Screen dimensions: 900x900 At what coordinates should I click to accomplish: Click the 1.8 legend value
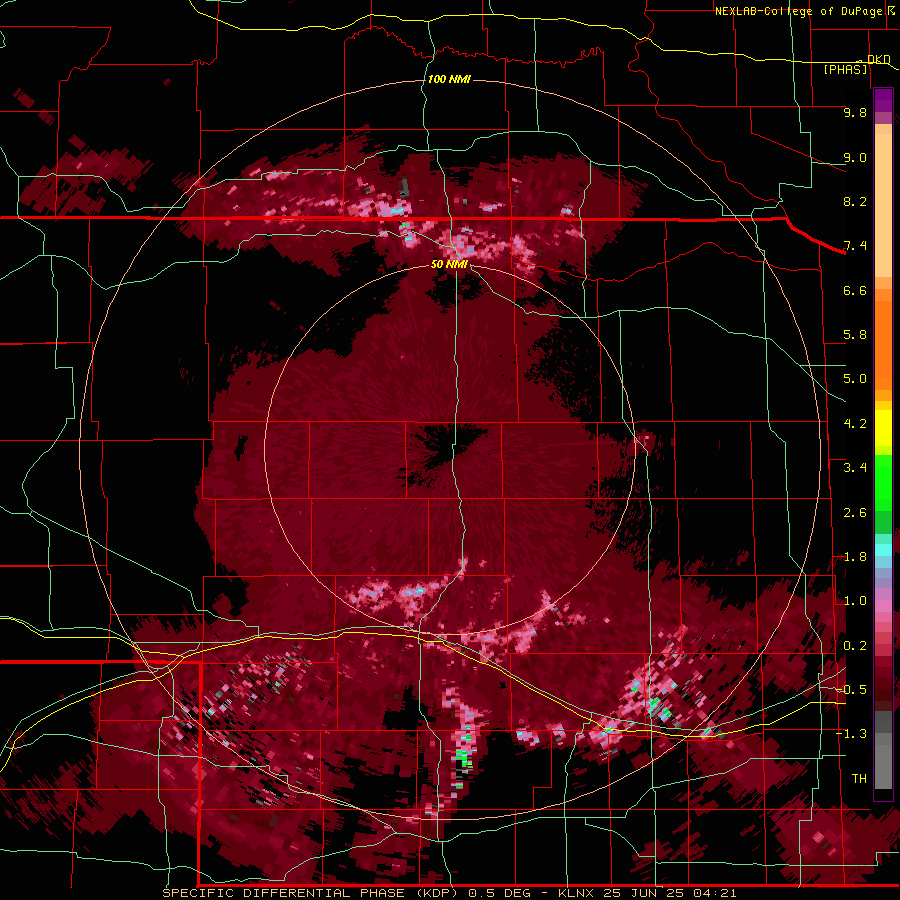pyautogui.click(x=855, y=557)
